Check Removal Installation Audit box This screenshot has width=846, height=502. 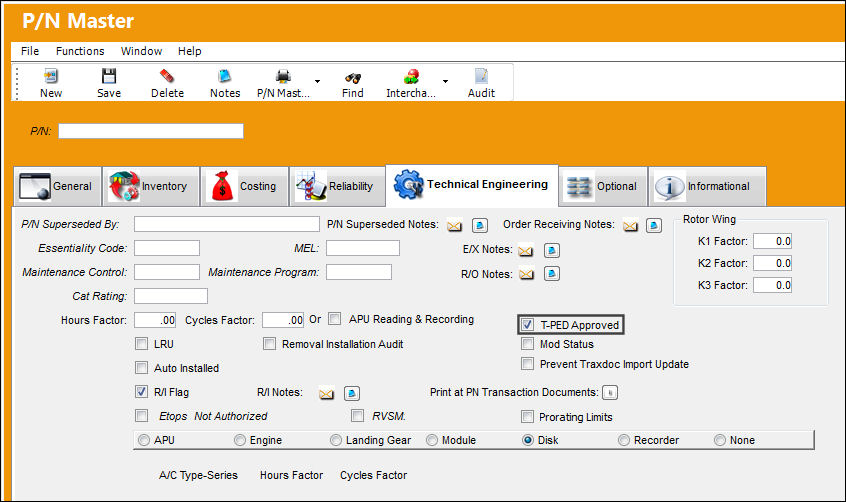pyautogui.click(x=269, y=344)
